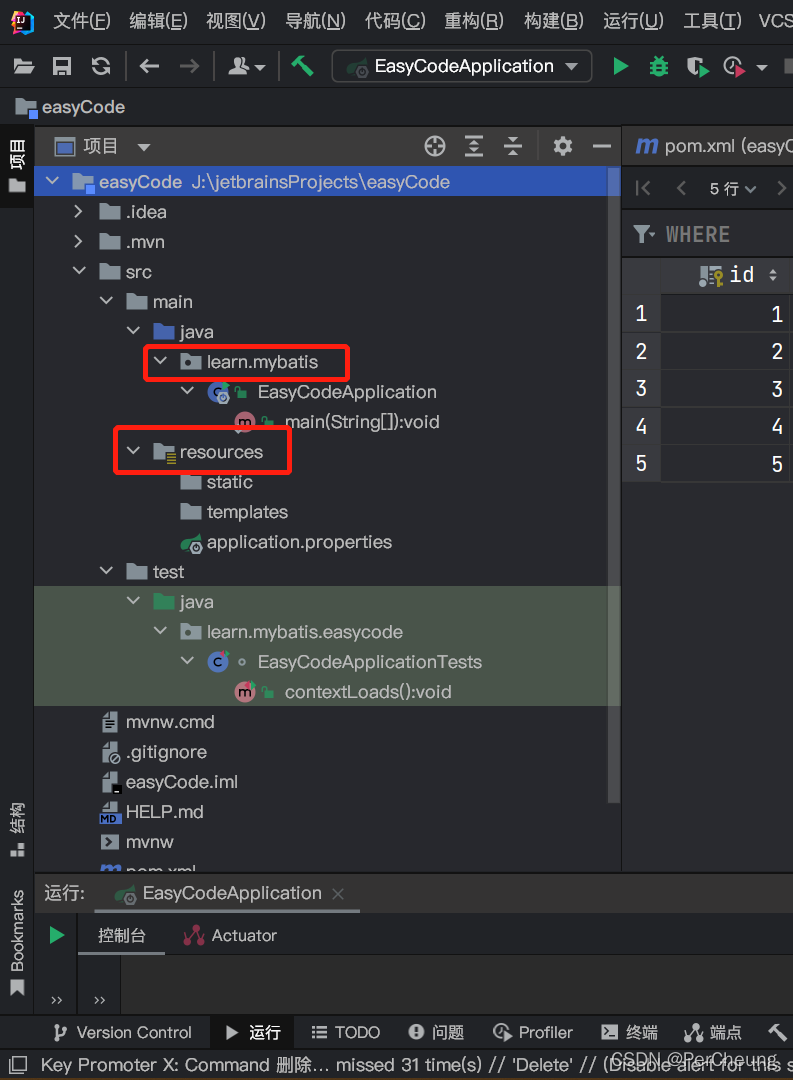This screenshot has height=1080, width=793.
Task: Open the 重构(R) menu
Action: click(x=473, y=21)
